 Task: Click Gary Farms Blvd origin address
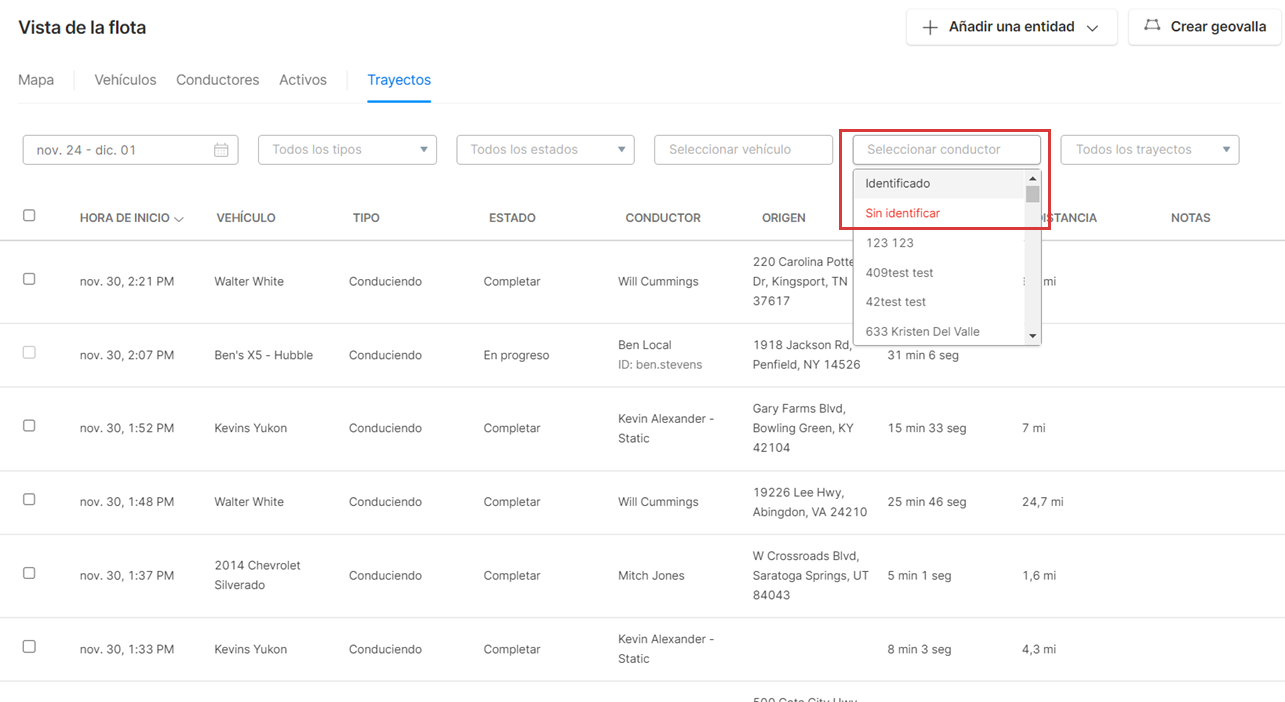point(803,428)
